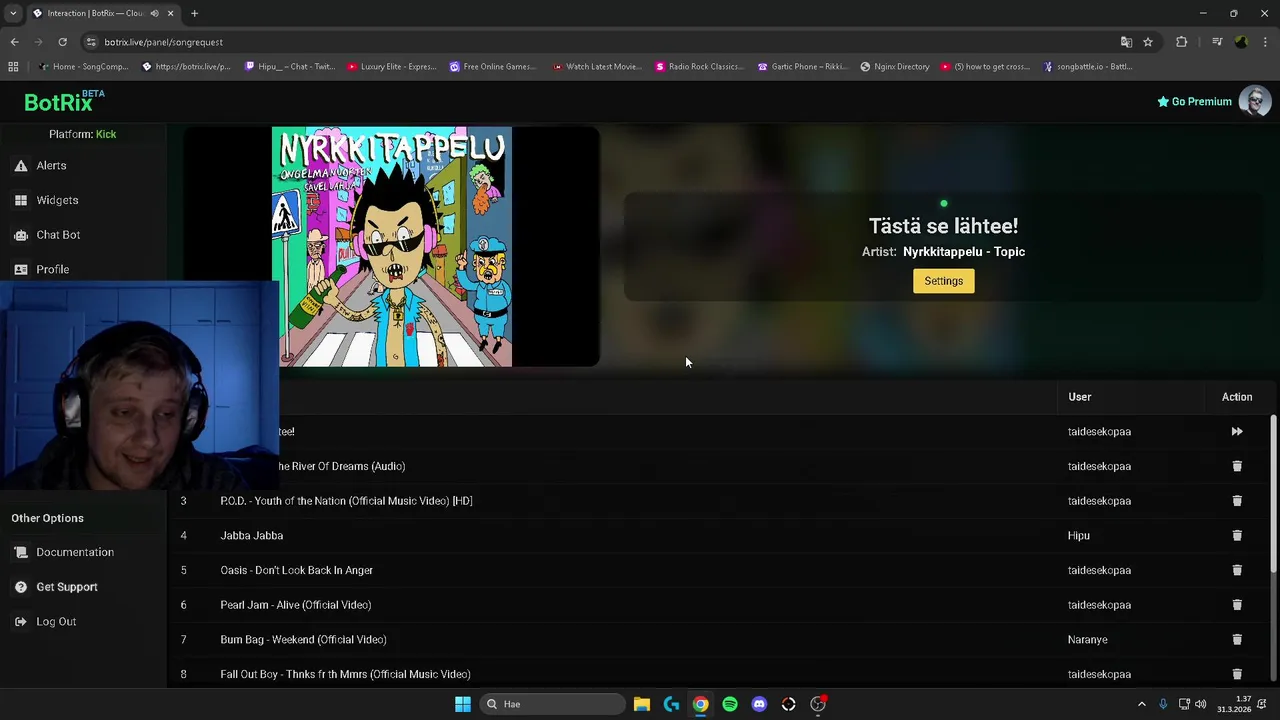Go back in browser history
Image resolution: width=1280 pixels, height=720 pixels.
14,42
